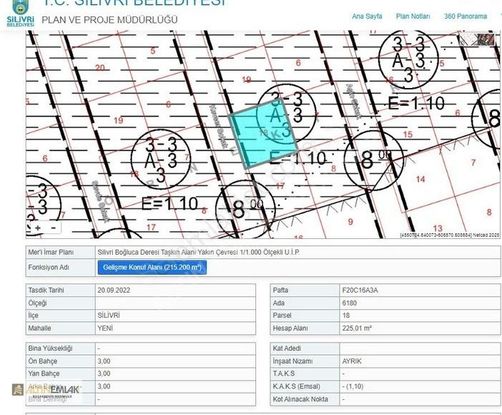This screenshot has height=415, width=502.
Task: Click the 3-3 A-3 circle above E=1.10 at top right
Action: [x=408, y=59]
